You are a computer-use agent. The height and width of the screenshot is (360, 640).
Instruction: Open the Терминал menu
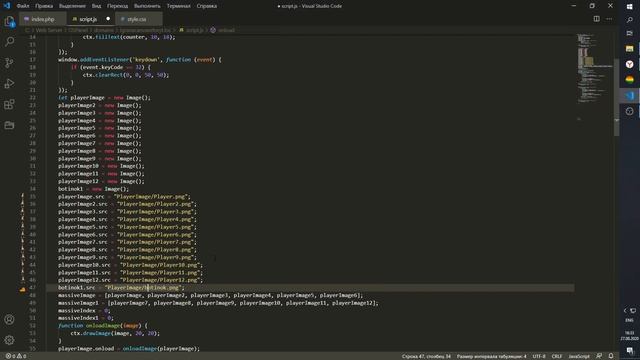pos(178,6)
